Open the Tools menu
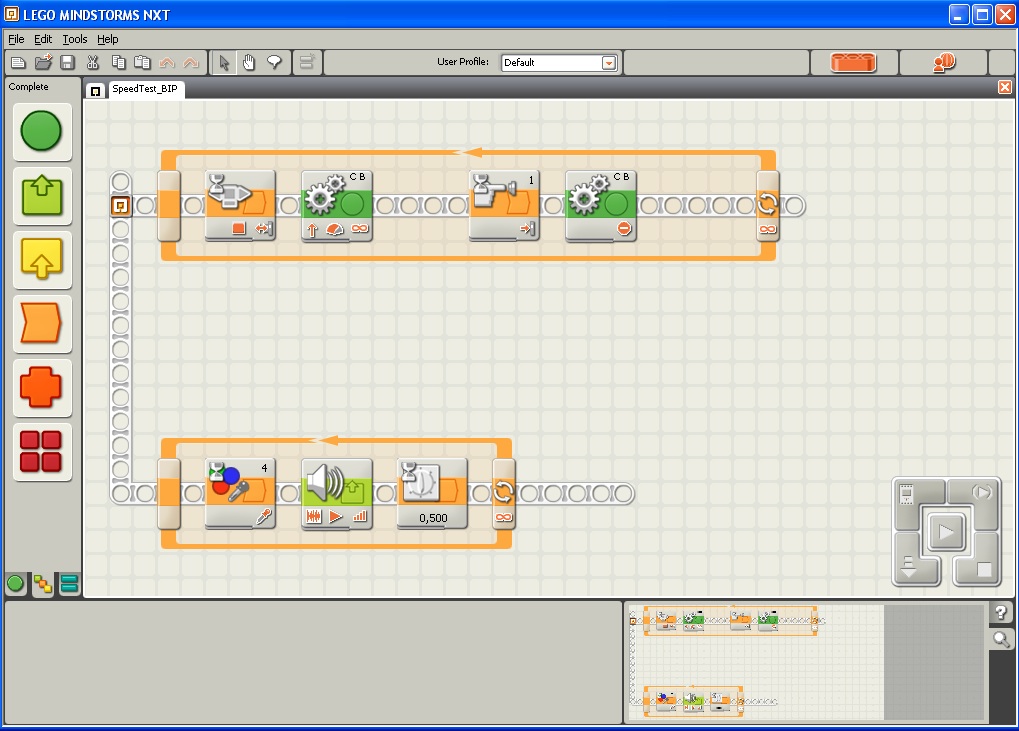The height and width of the screenshot is (731, 1019). 75,39
